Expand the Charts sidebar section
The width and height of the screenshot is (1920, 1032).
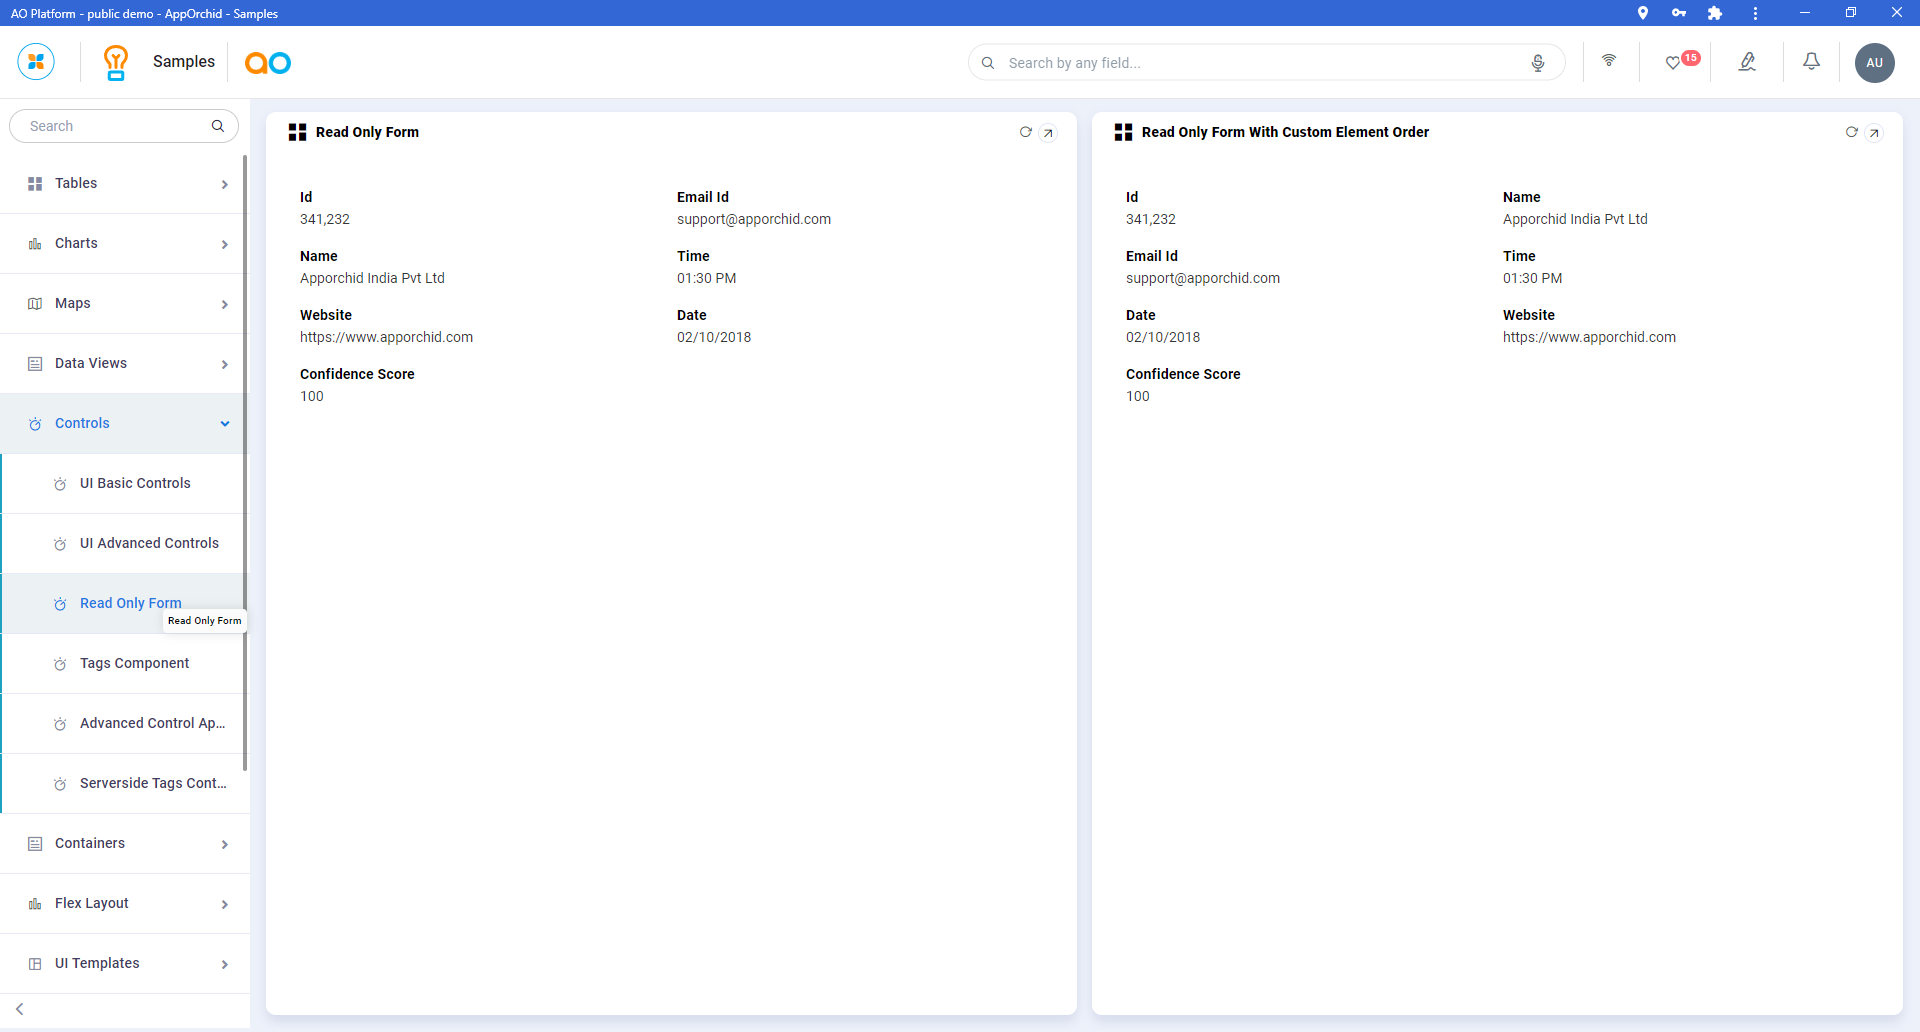[124, 244]
